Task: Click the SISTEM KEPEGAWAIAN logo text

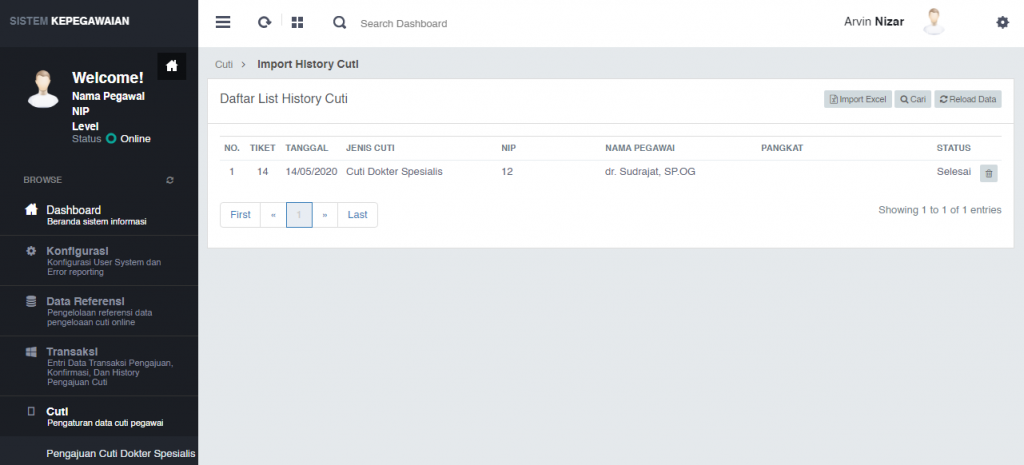Action: [x=69, y=21]
